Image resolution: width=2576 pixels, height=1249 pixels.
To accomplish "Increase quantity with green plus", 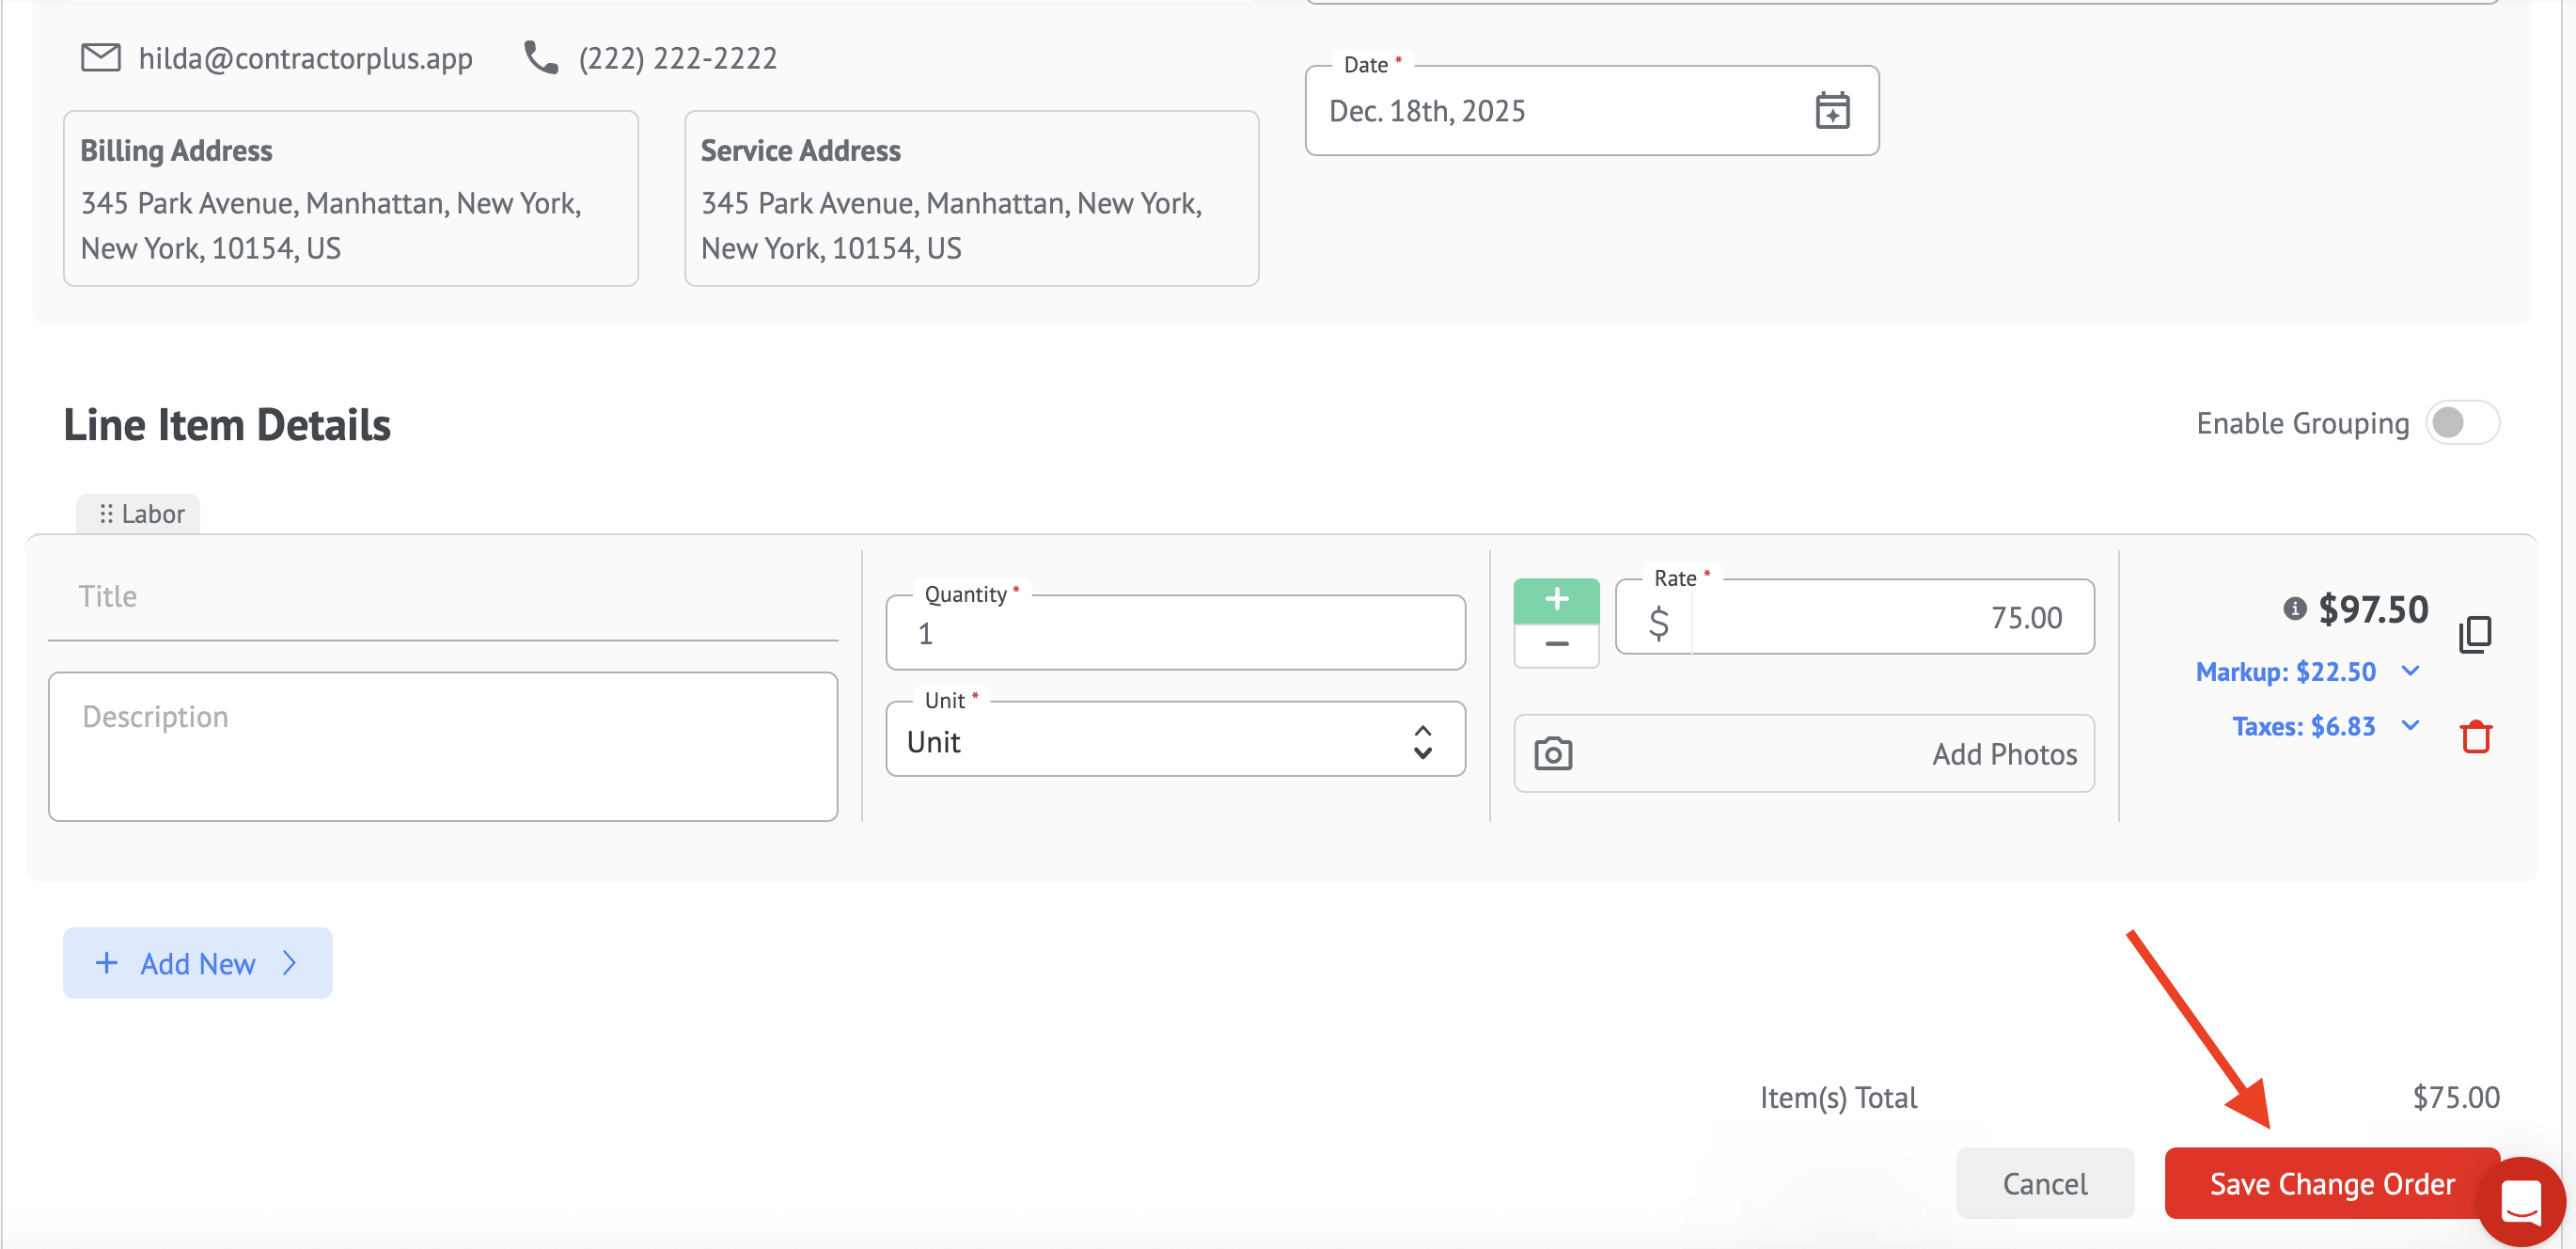I will coord(1555,600).
